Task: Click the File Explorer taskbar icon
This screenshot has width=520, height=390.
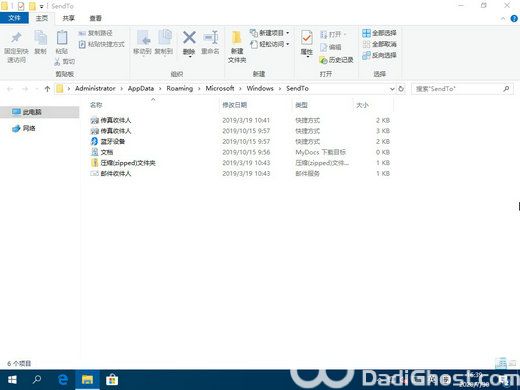Action: tap(87, 380)
